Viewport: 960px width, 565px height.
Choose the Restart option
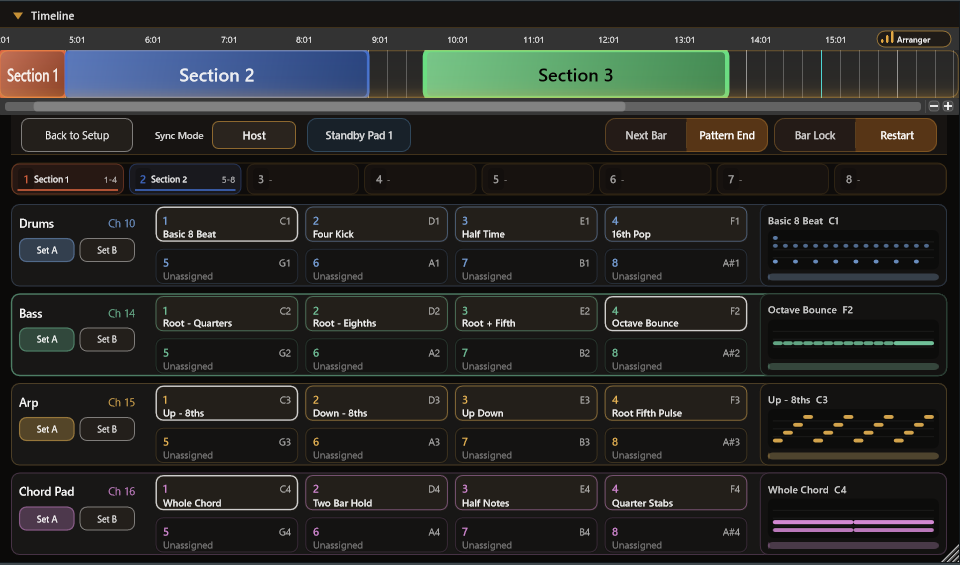coord(896,135)
